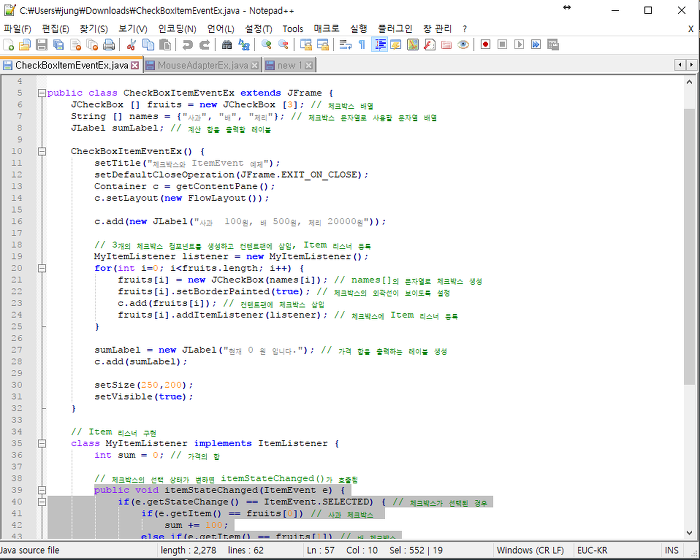700x560 pixels.
Task: Open the Tools menu
Action: 293,29
